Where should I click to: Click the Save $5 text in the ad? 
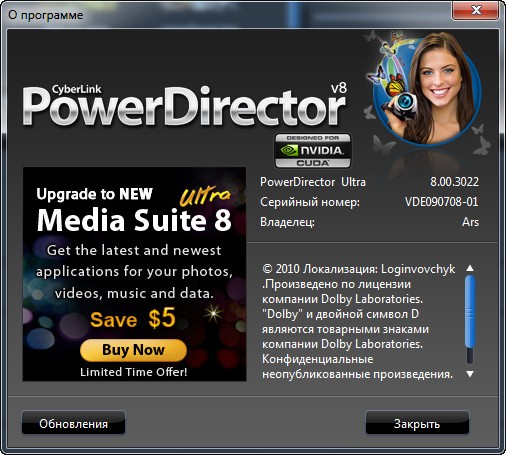click(x=133, y=318)
